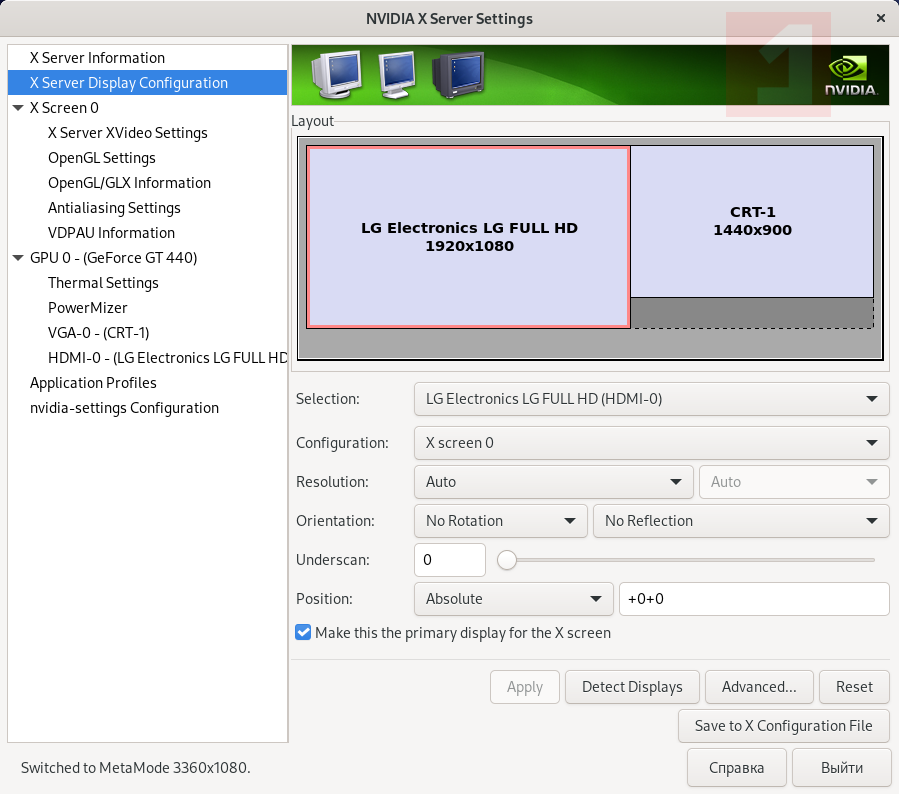Open Application Profiles page

click(147, 383)
